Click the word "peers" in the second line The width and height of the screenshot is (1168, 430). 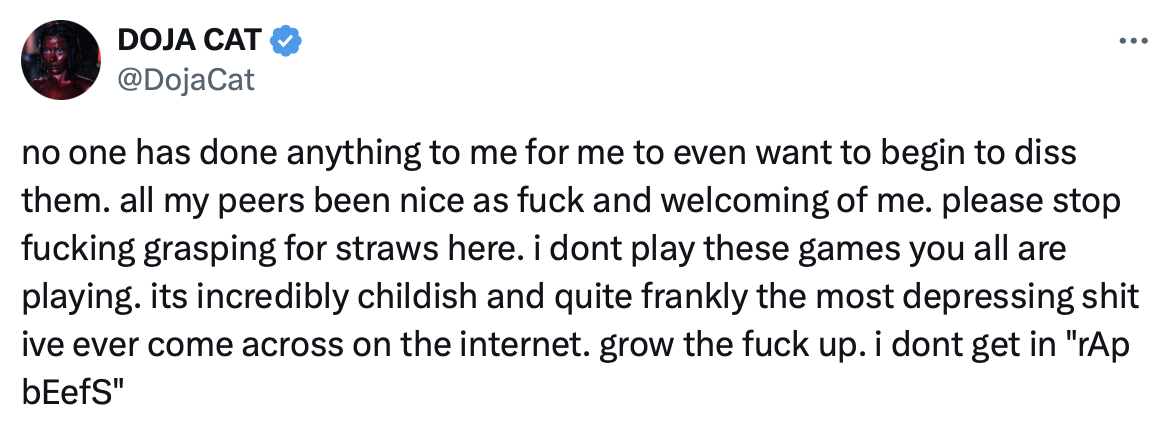[239, 202]
